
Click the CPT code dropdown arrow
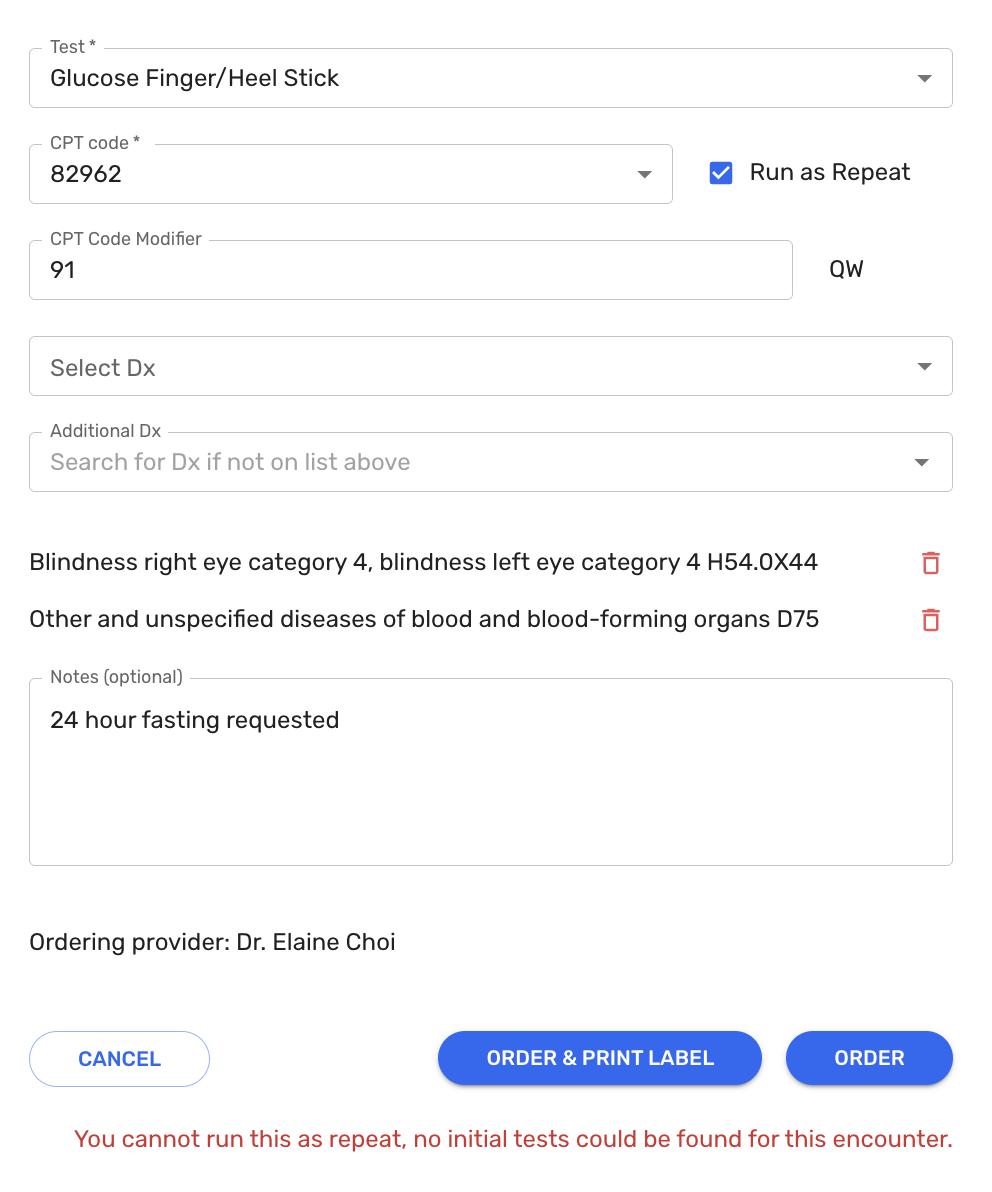click(644, 175)
